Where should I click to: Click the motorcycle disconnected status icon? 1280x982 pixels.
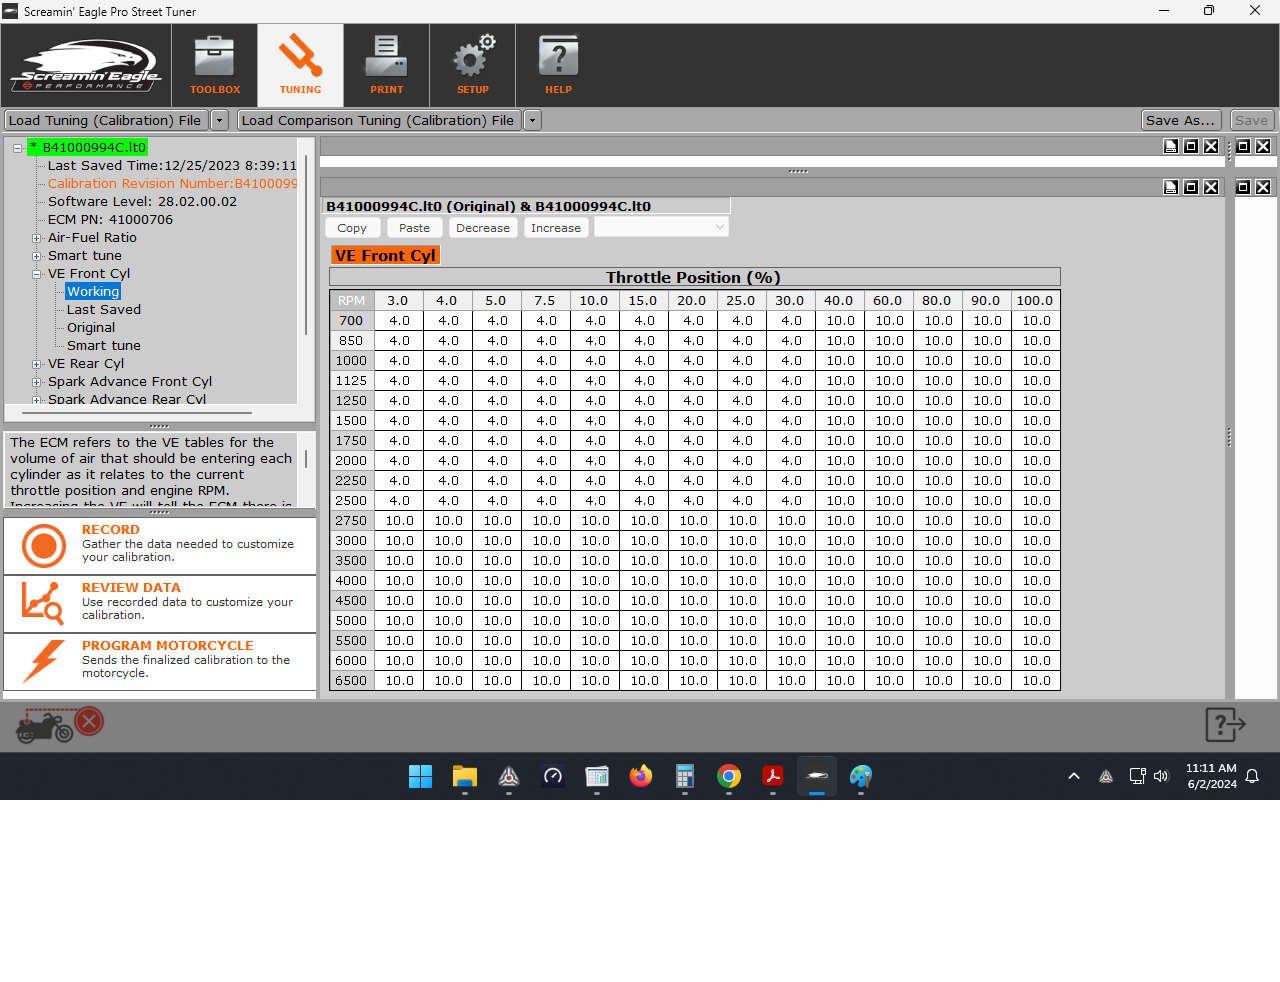click(x=60, y=724)
